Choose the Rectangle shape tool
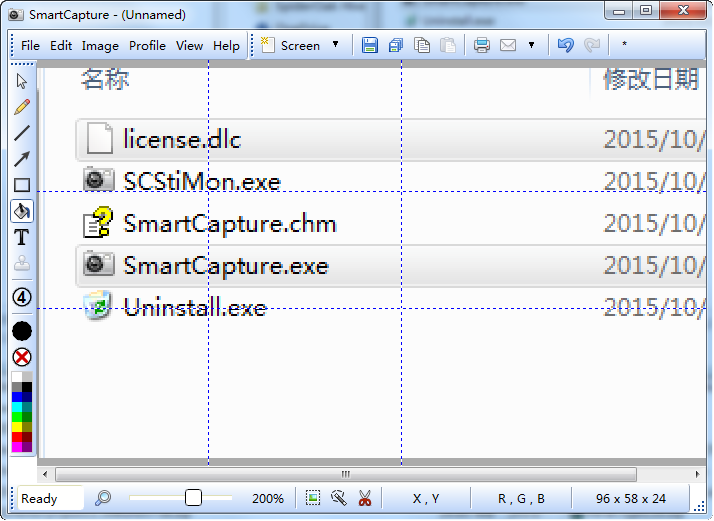The height and width of the screenshot is (521, 714). click(x=21, y=185)
